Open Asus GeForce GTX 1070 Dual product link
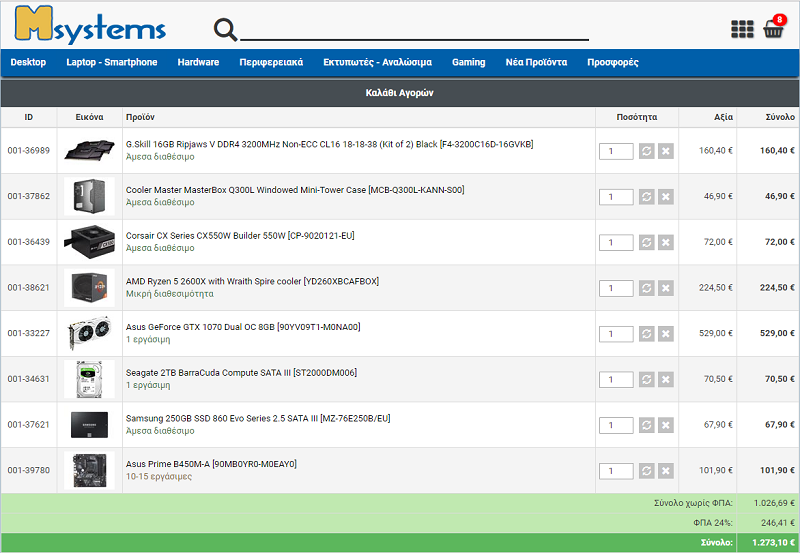Image resolution: width=800 pixels, height=553 pixels. pyautogui.click(x=243, y=327)
